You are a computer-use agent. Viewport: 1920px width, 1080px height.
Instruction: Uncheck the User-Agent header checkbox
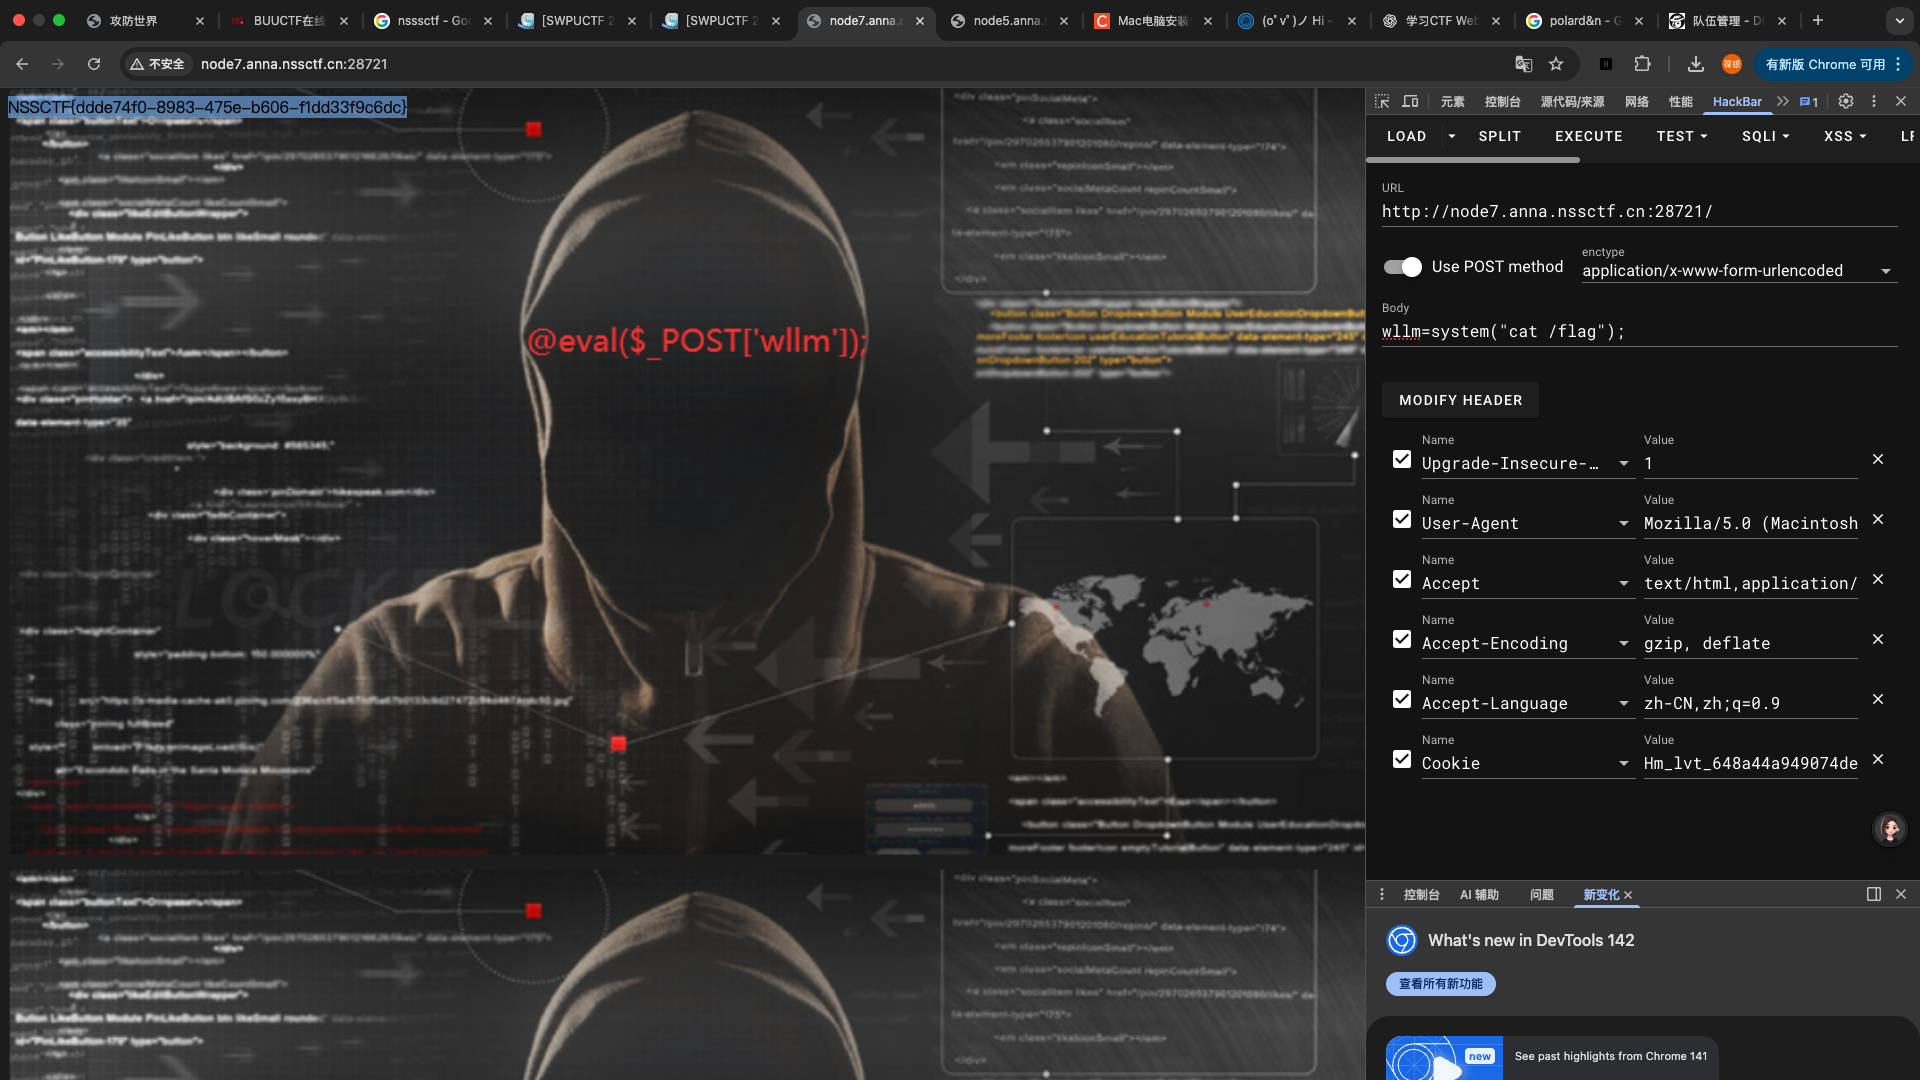(1402, 519)
